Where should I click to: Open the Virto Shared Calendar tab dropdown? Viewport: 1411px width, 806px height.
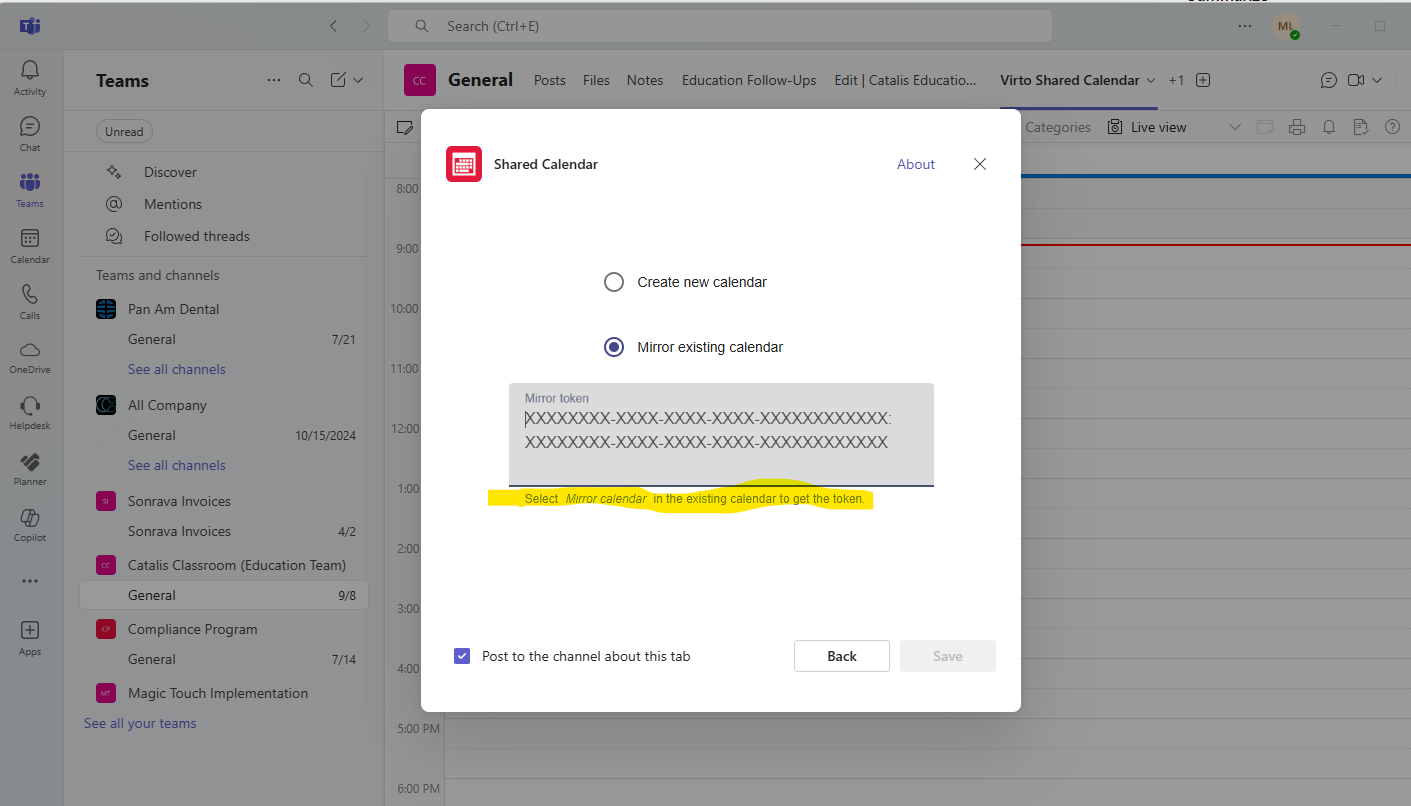1151,80
